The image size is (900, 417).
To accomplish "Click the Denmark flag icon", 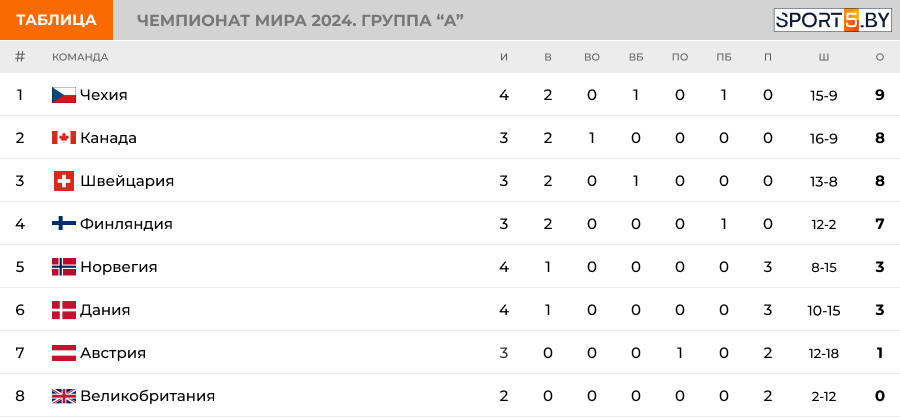I will click(64, 310).
